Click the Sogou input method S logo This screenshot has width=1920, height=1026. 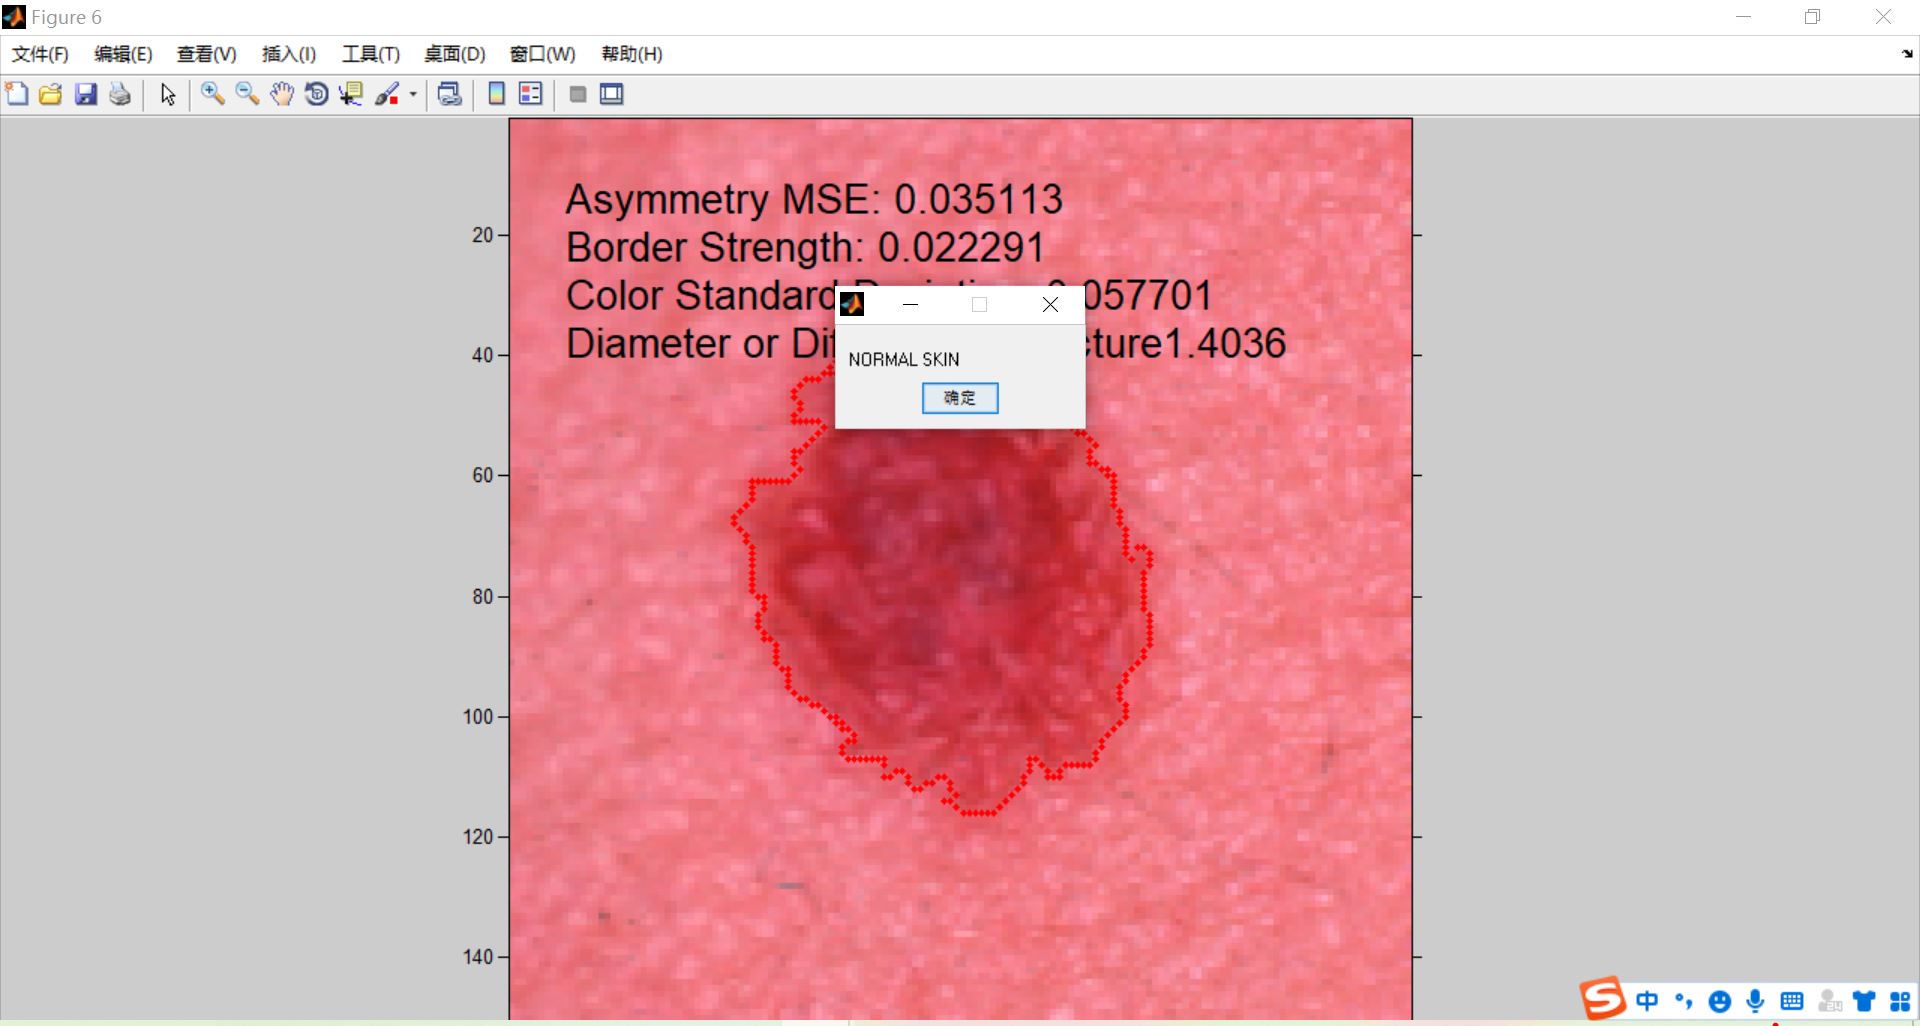1602,999
